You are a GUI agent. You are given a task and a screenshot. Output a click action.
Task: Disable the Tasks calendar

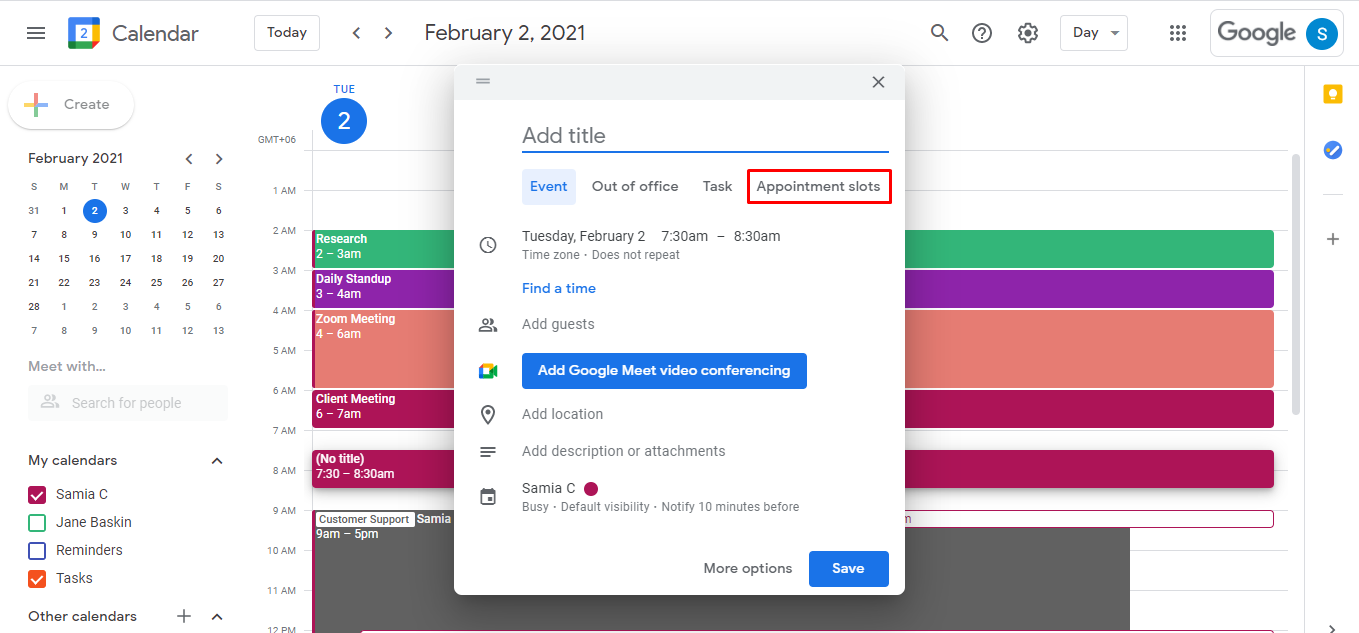click(x=37, y=578)
